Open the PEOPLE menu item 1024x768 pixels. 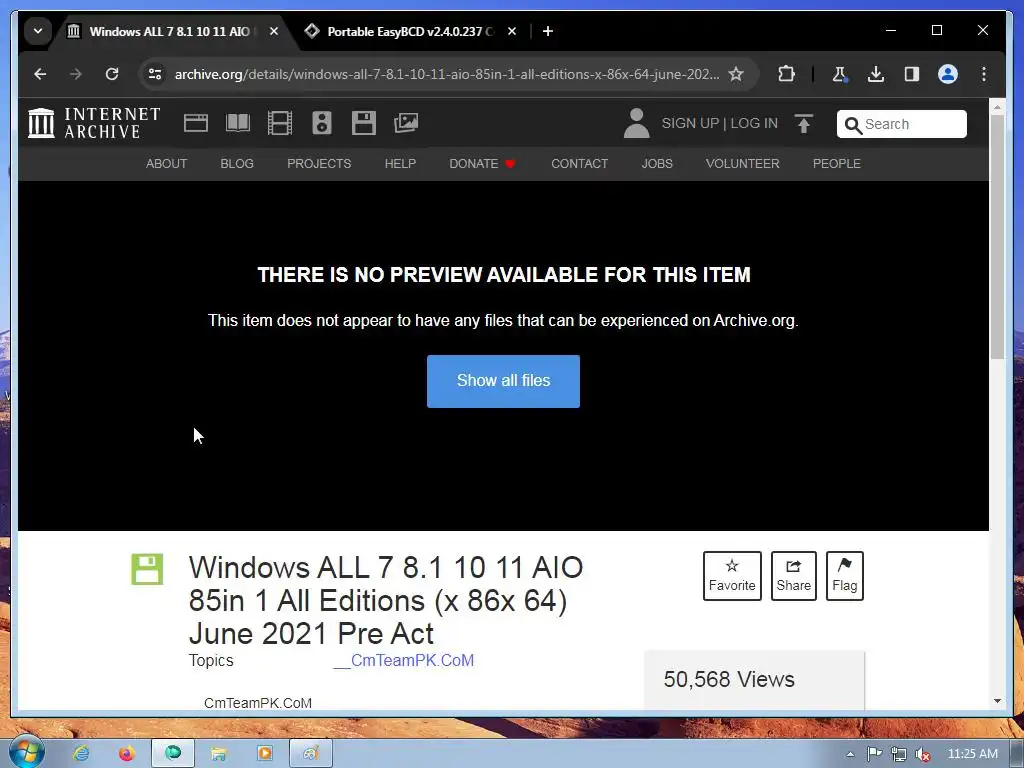click(x=837, y=164)
